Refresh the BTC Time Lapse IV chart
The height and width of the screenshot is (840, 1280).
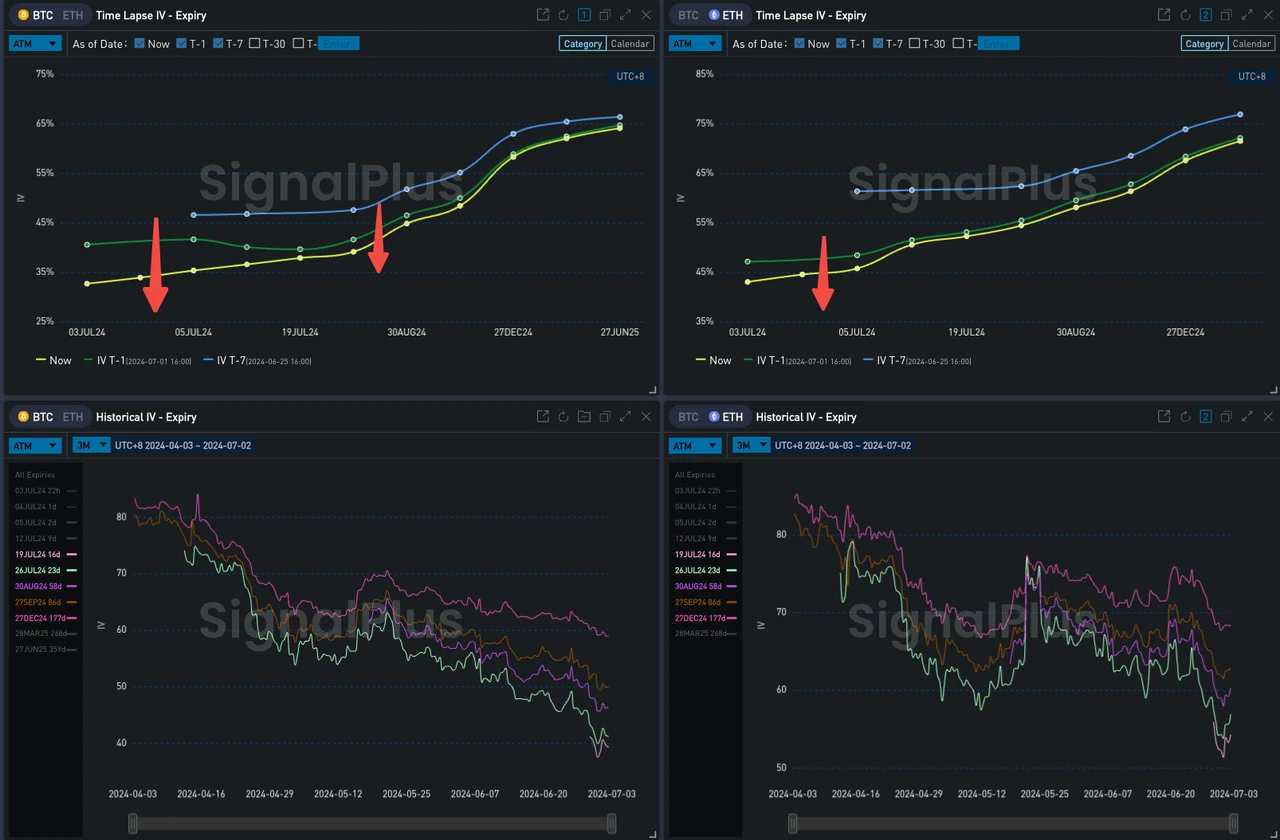(563, 15)
